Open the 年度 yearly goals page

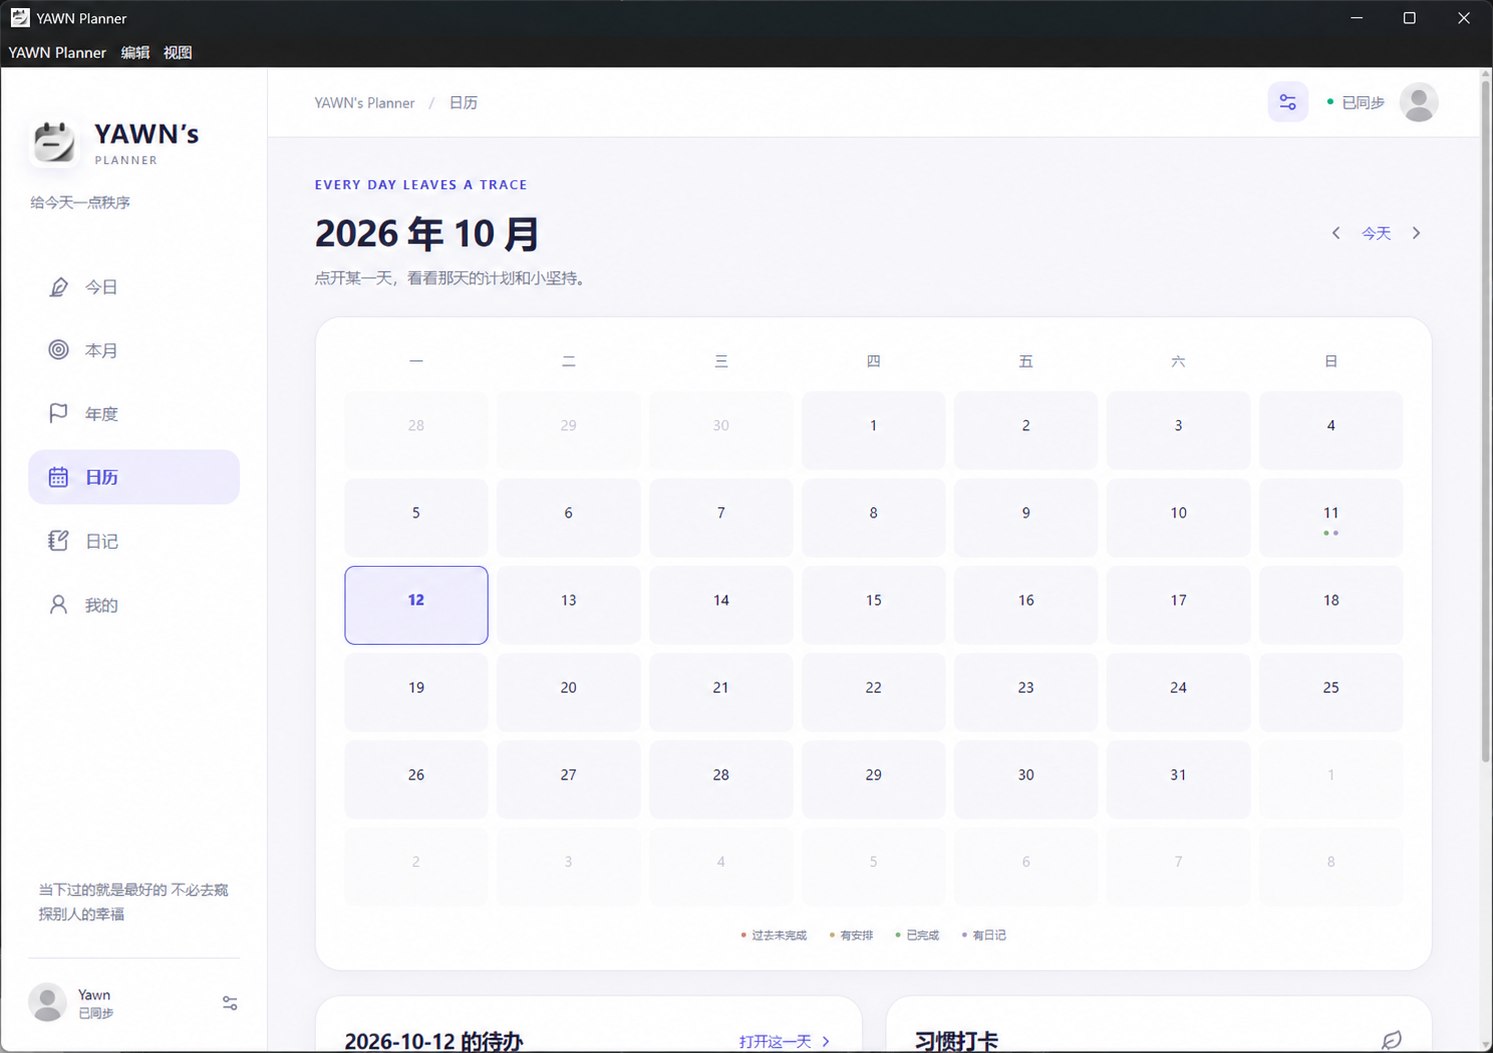pos(134,414)
